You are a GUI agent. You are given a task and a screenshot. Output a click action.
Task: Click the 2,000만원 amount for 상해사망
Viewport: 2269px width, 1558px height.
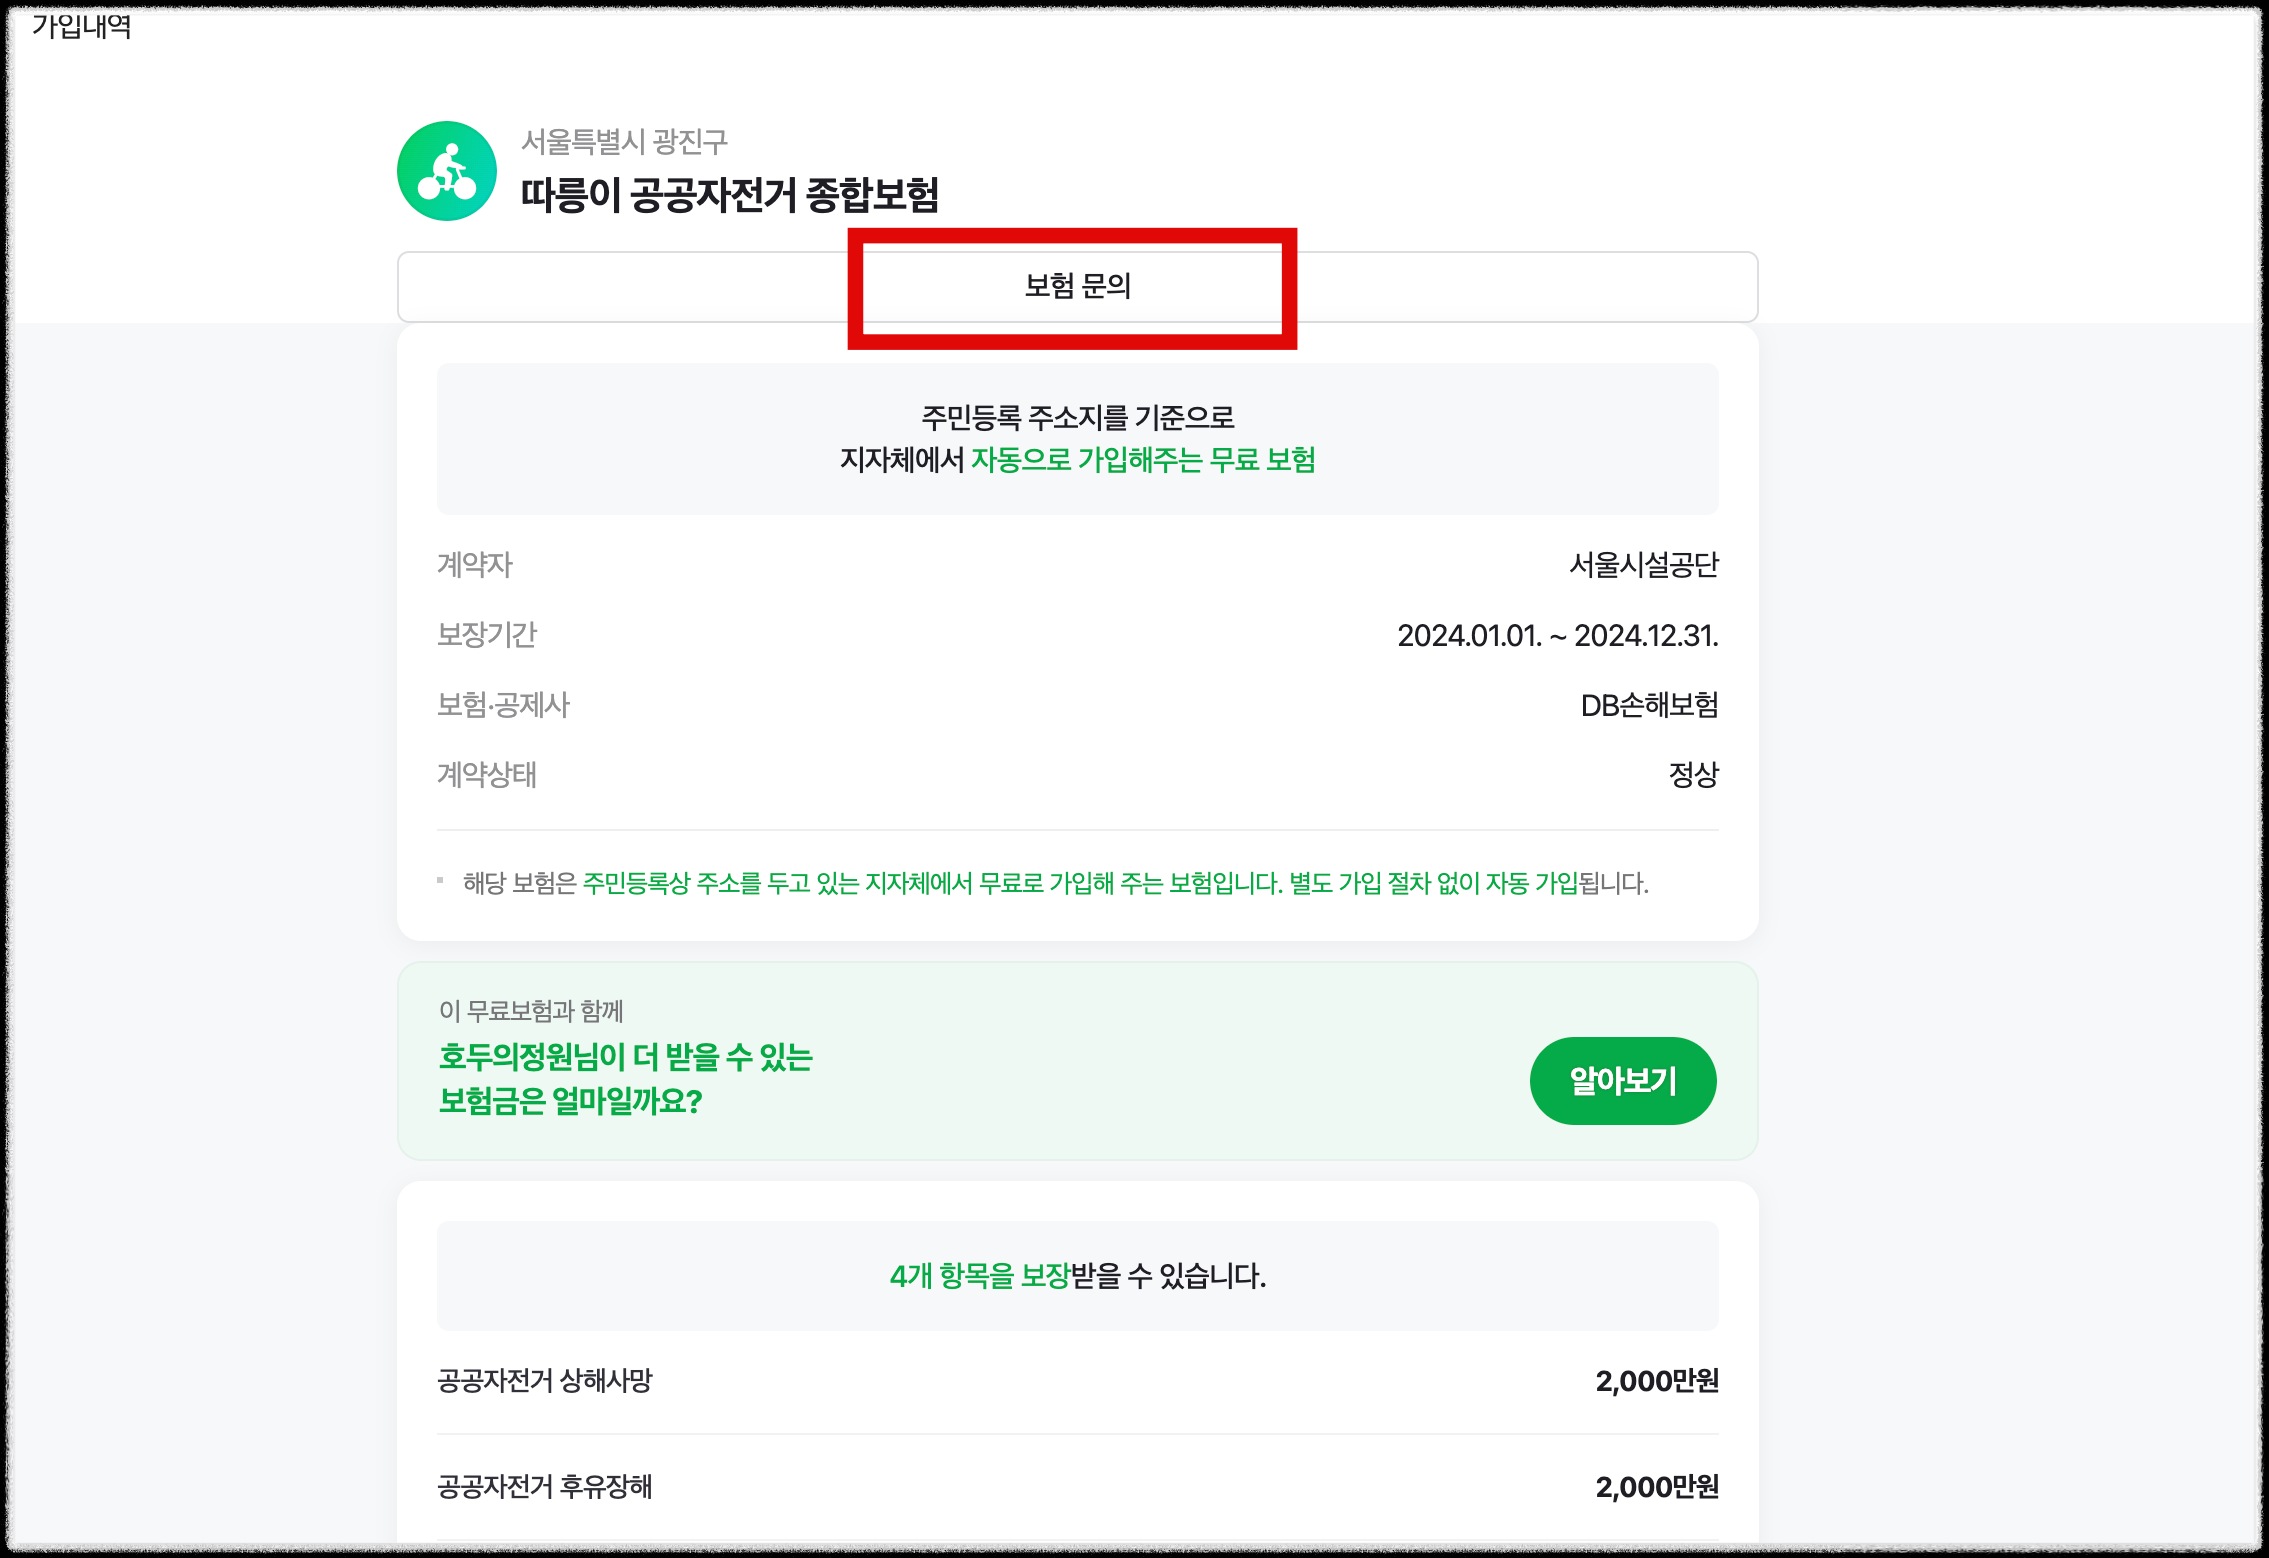[x=1656, y=1381]
